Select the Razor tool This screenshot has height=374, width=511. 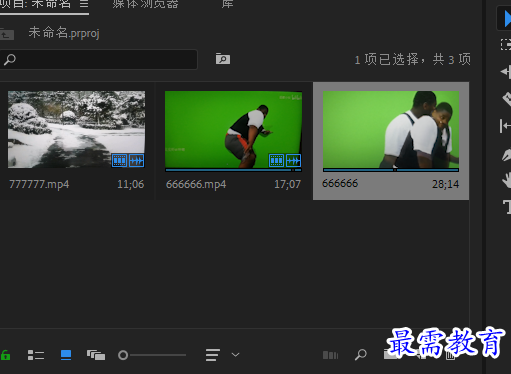click(506, 99)
